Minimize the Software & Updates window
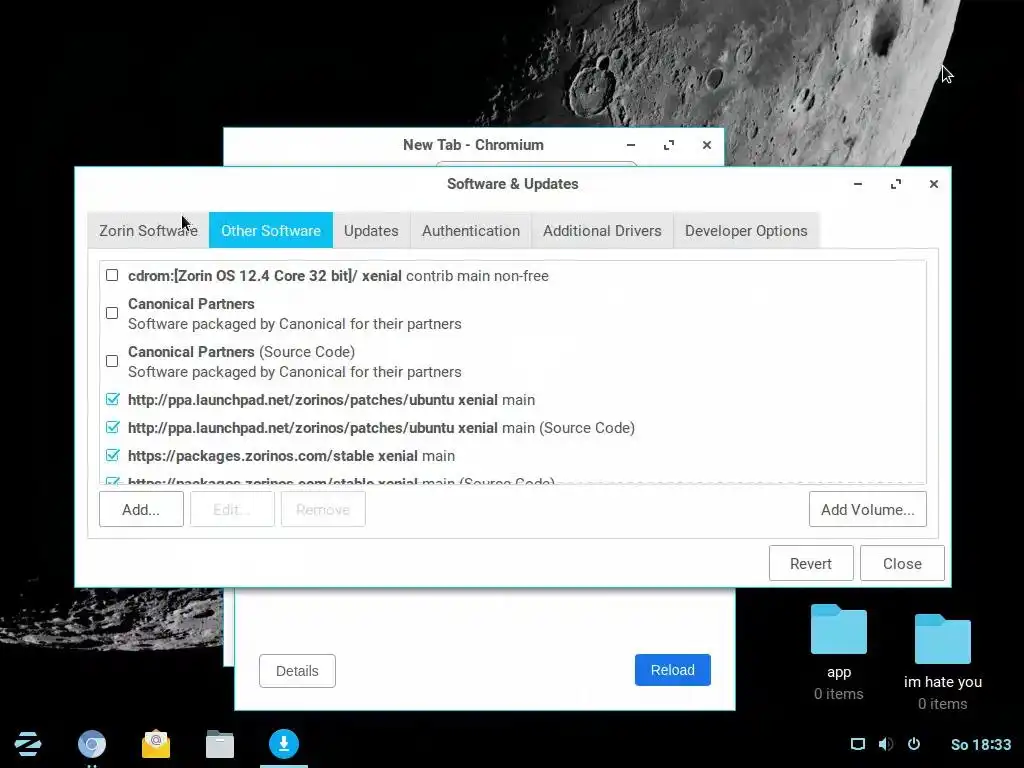 (x=857, y=184)
